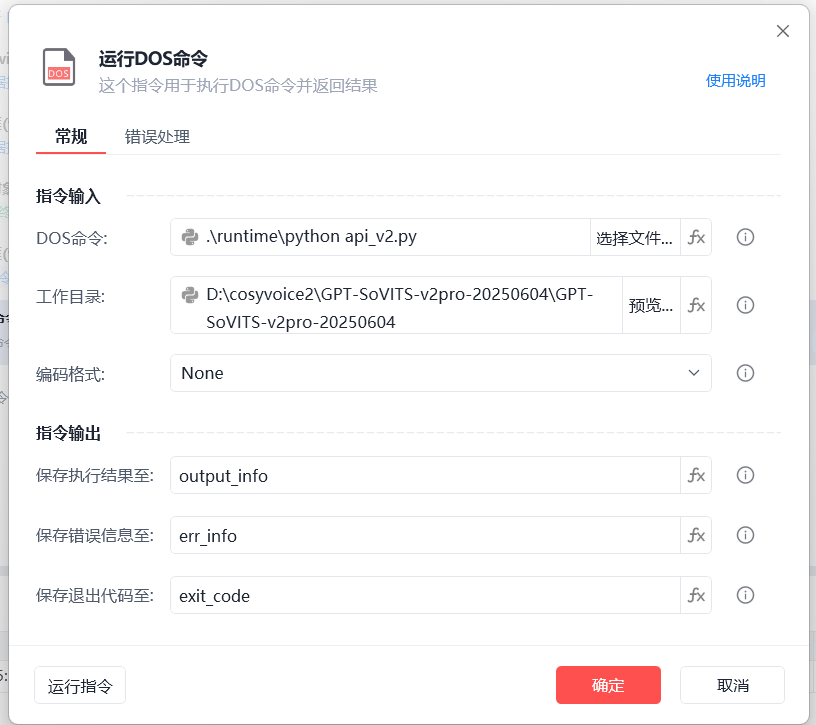This screenshot has height=725, width=816.
Task: Click the fx icon beside exit_code
Action: [696, 595]
